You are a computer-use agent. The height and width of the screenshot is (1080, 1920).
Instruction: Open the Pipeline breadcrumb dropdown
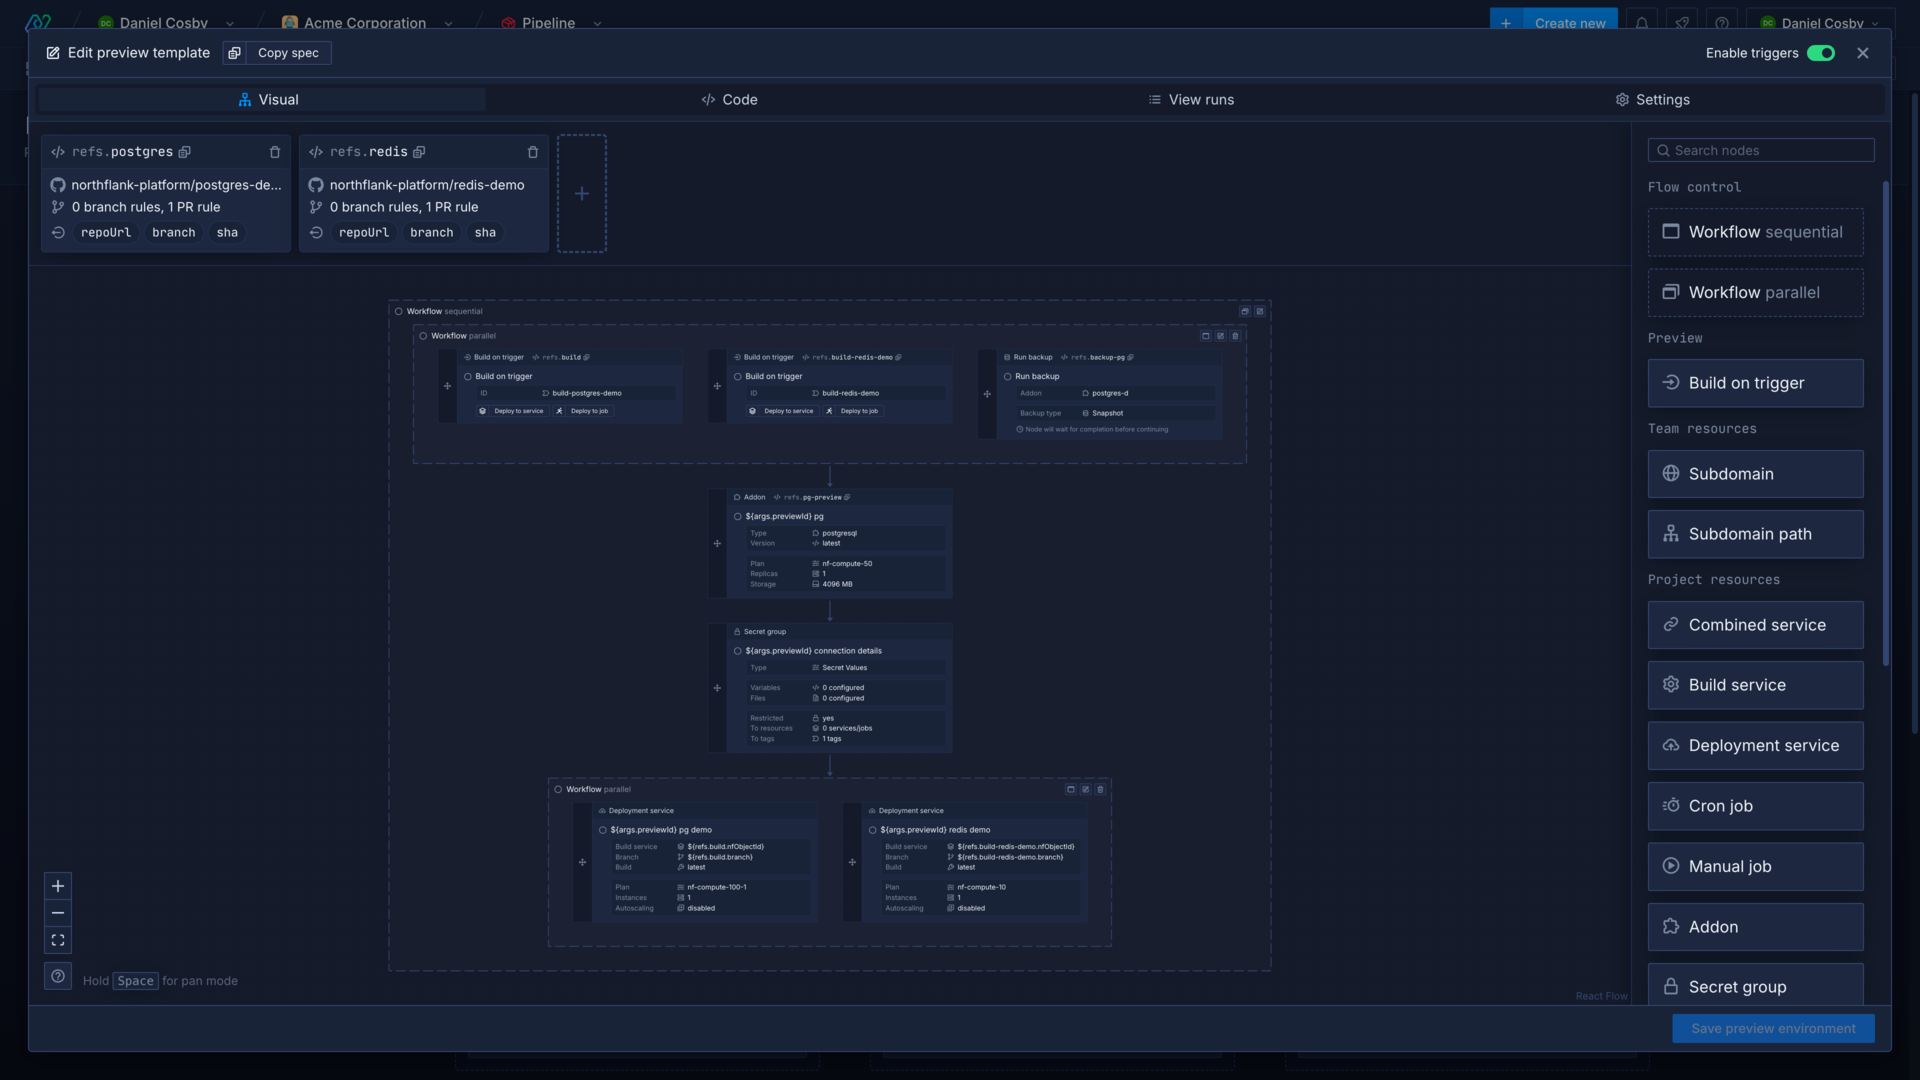pyautogui.click(x=597, y=23)
